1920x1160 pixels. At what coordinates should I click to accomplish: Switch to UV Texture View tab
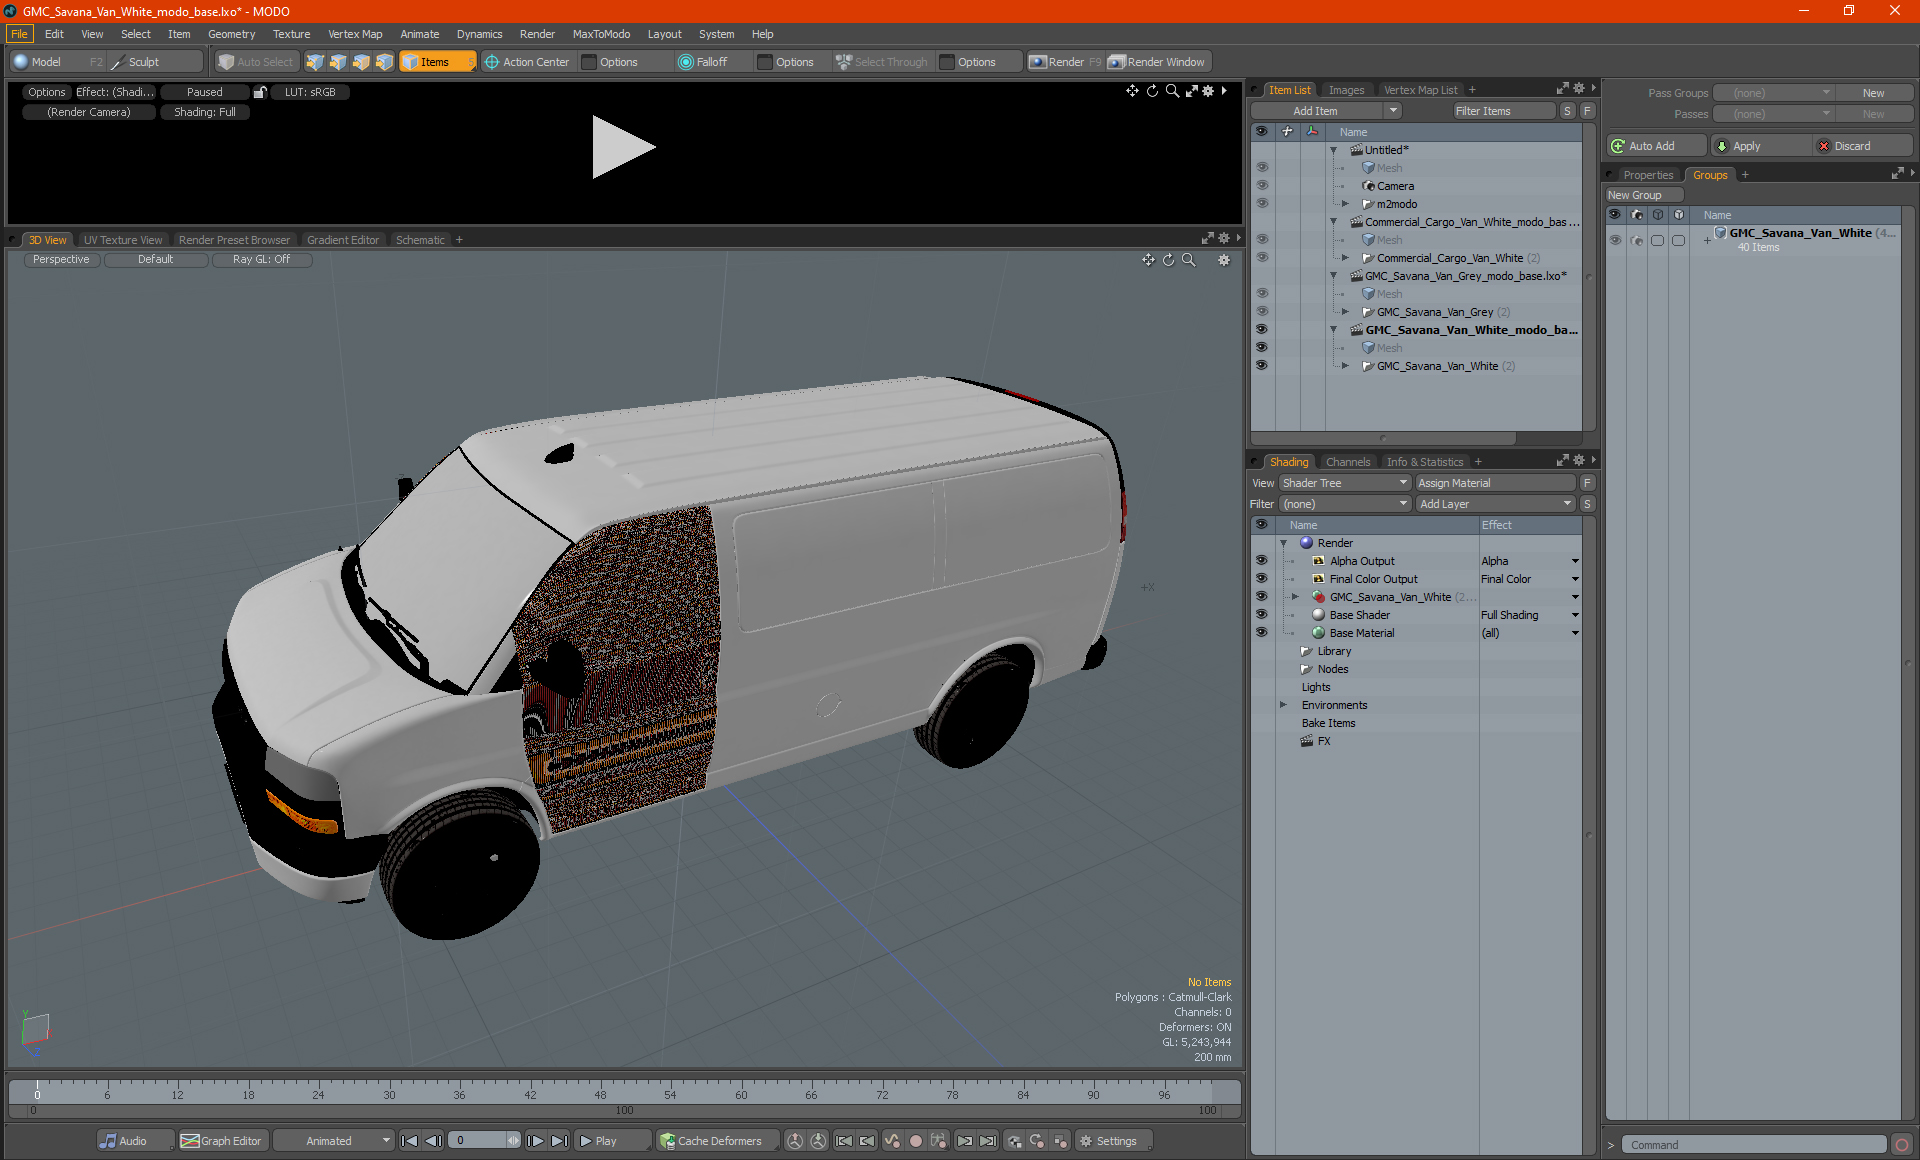122,240
